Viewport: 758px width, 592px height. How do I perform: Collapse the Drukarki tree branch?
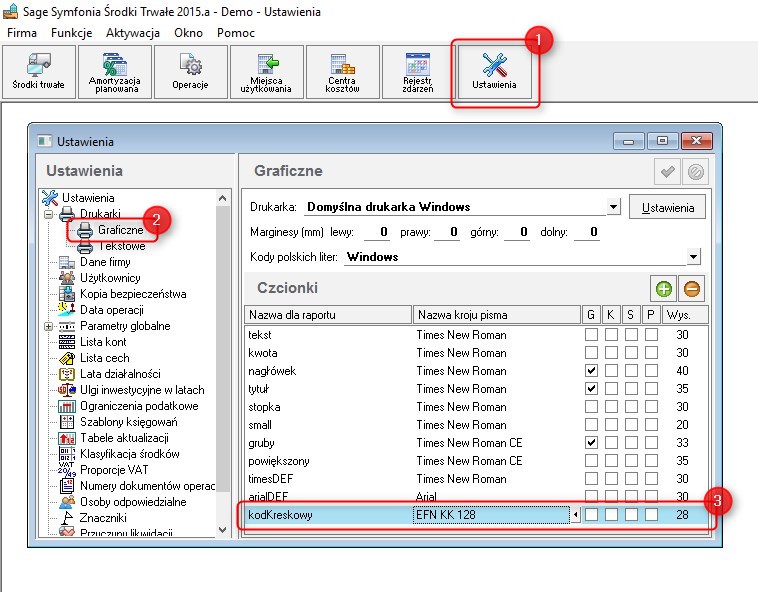coord(48,214)
